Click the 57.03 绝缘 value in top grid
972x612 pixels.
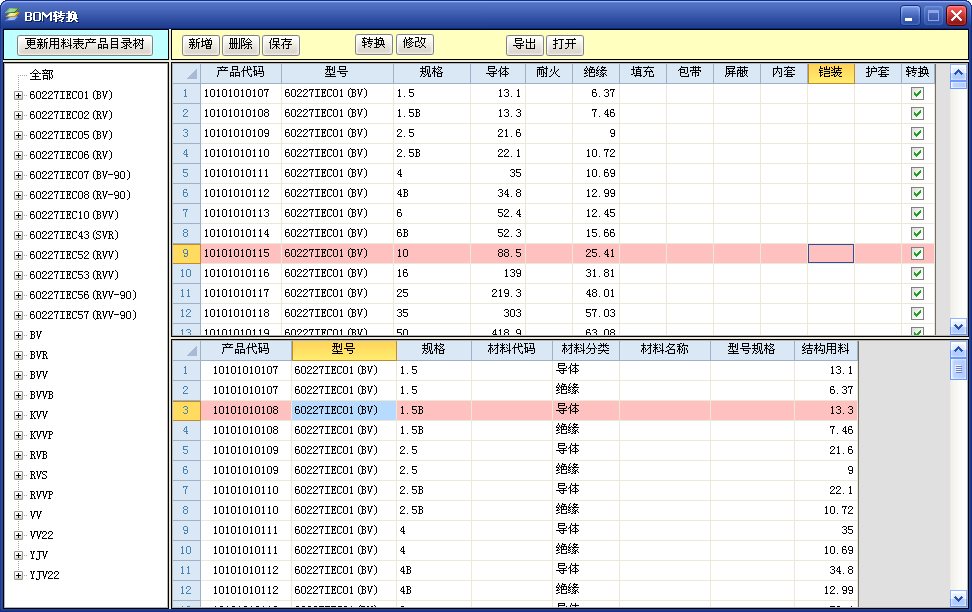click(x=601, y=313)
